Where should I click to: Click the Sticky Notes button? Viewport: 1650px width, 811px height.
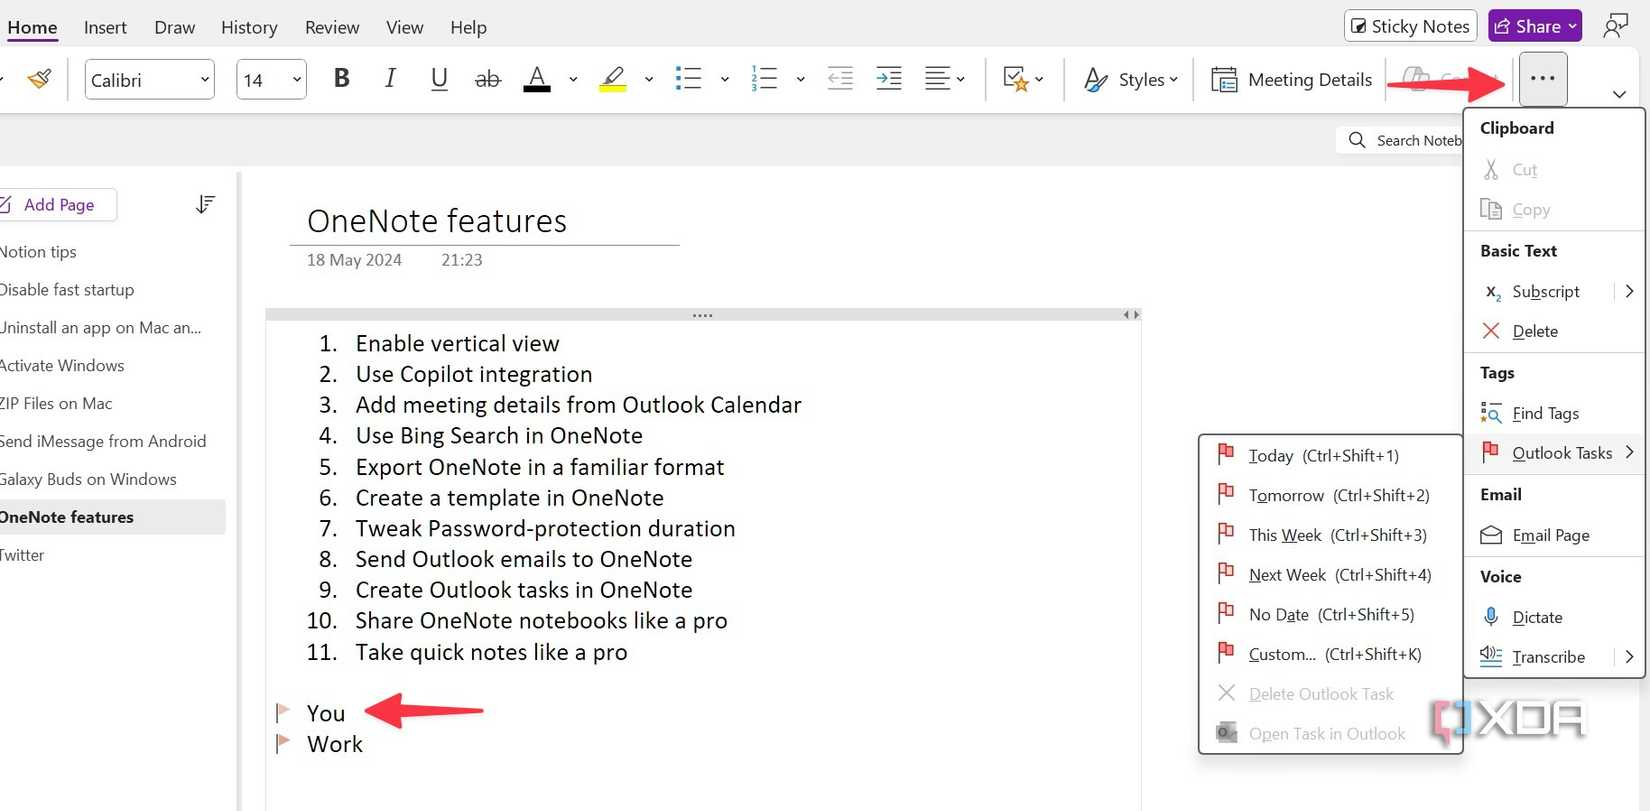tap(1410, 26)
